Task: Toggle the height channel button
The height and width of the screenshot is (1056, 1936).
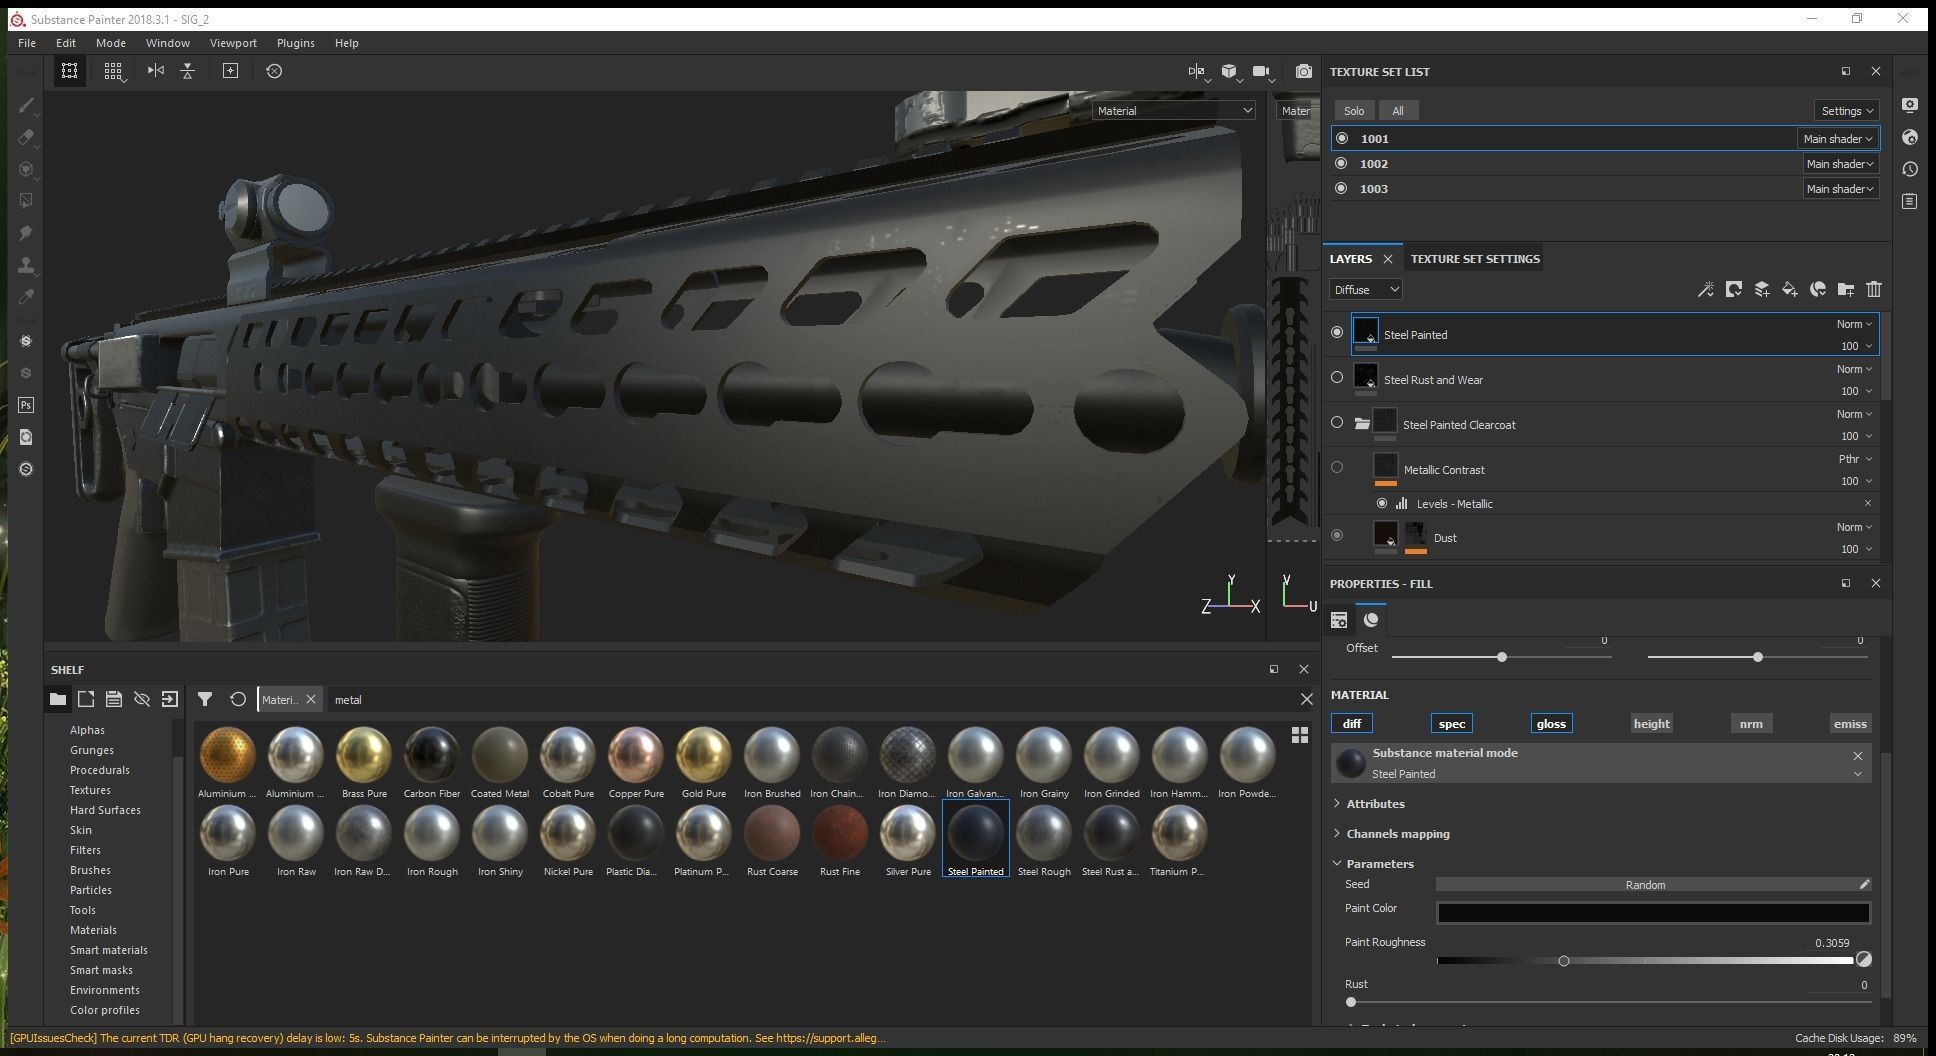Action: pos(1652,724)
